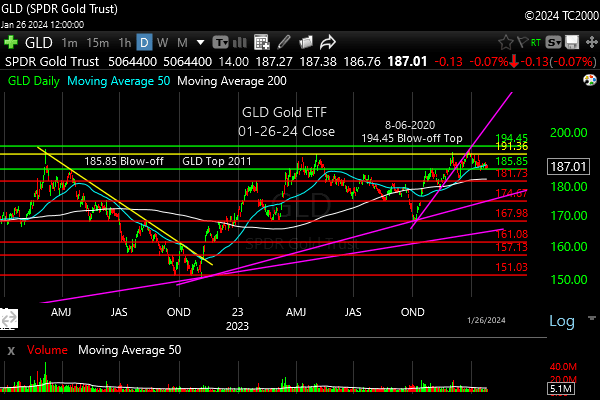Click the save floppy disk icon
The image size is (600, 400).
coord(572,42)
